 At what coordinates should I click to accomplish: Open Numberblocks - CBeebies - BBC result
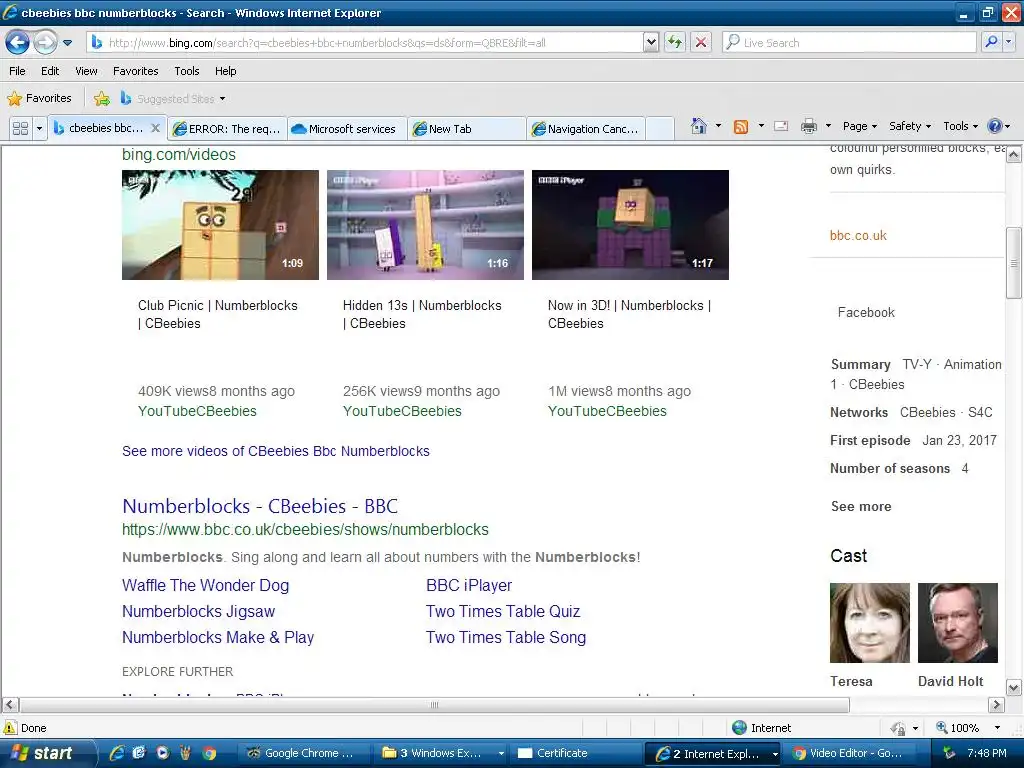[x=260, y=506]
